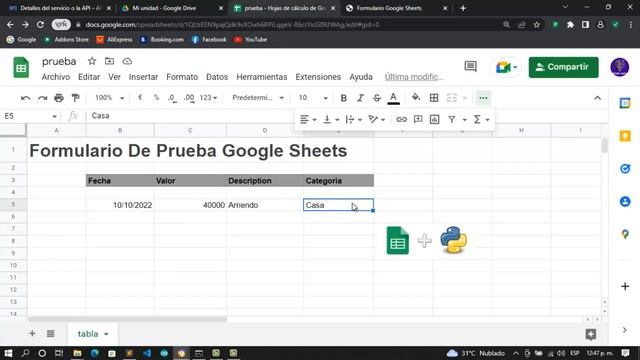This screenshot has width=640, height=360.
Task: Increase decimal places icon
Action: 189,98
